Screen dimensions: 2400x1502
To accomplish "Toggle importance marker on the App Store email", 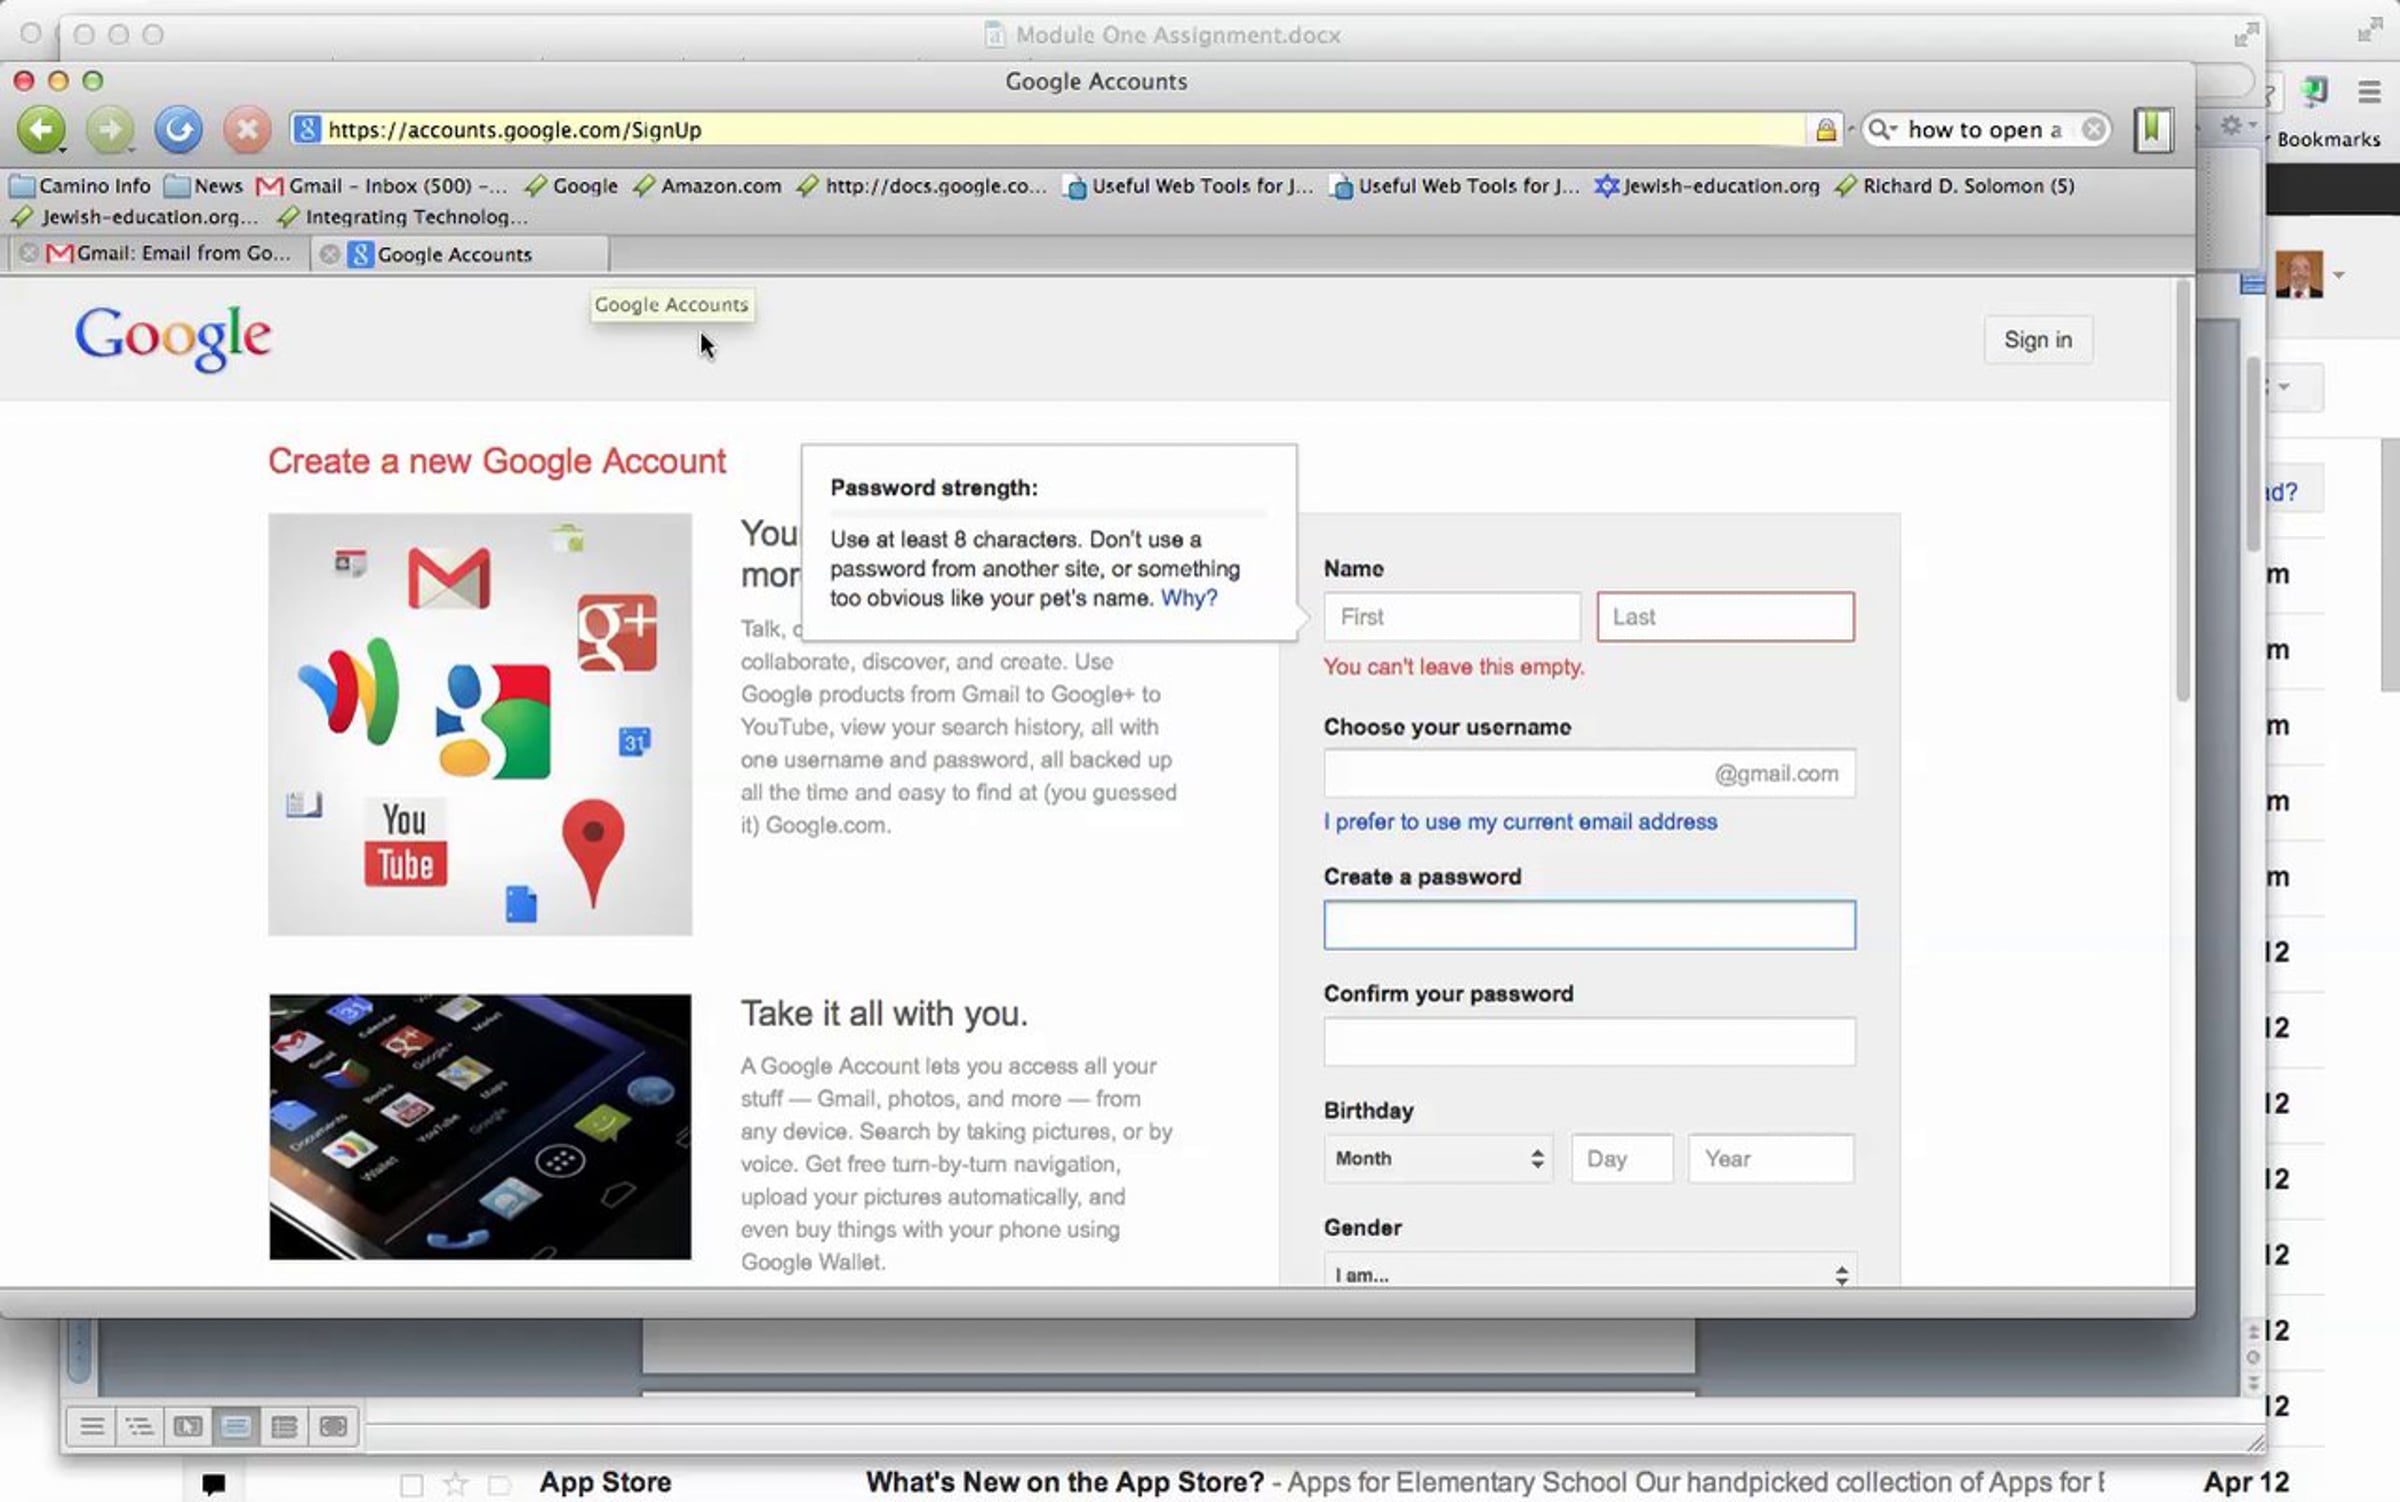I will [x=499, y=1484].
